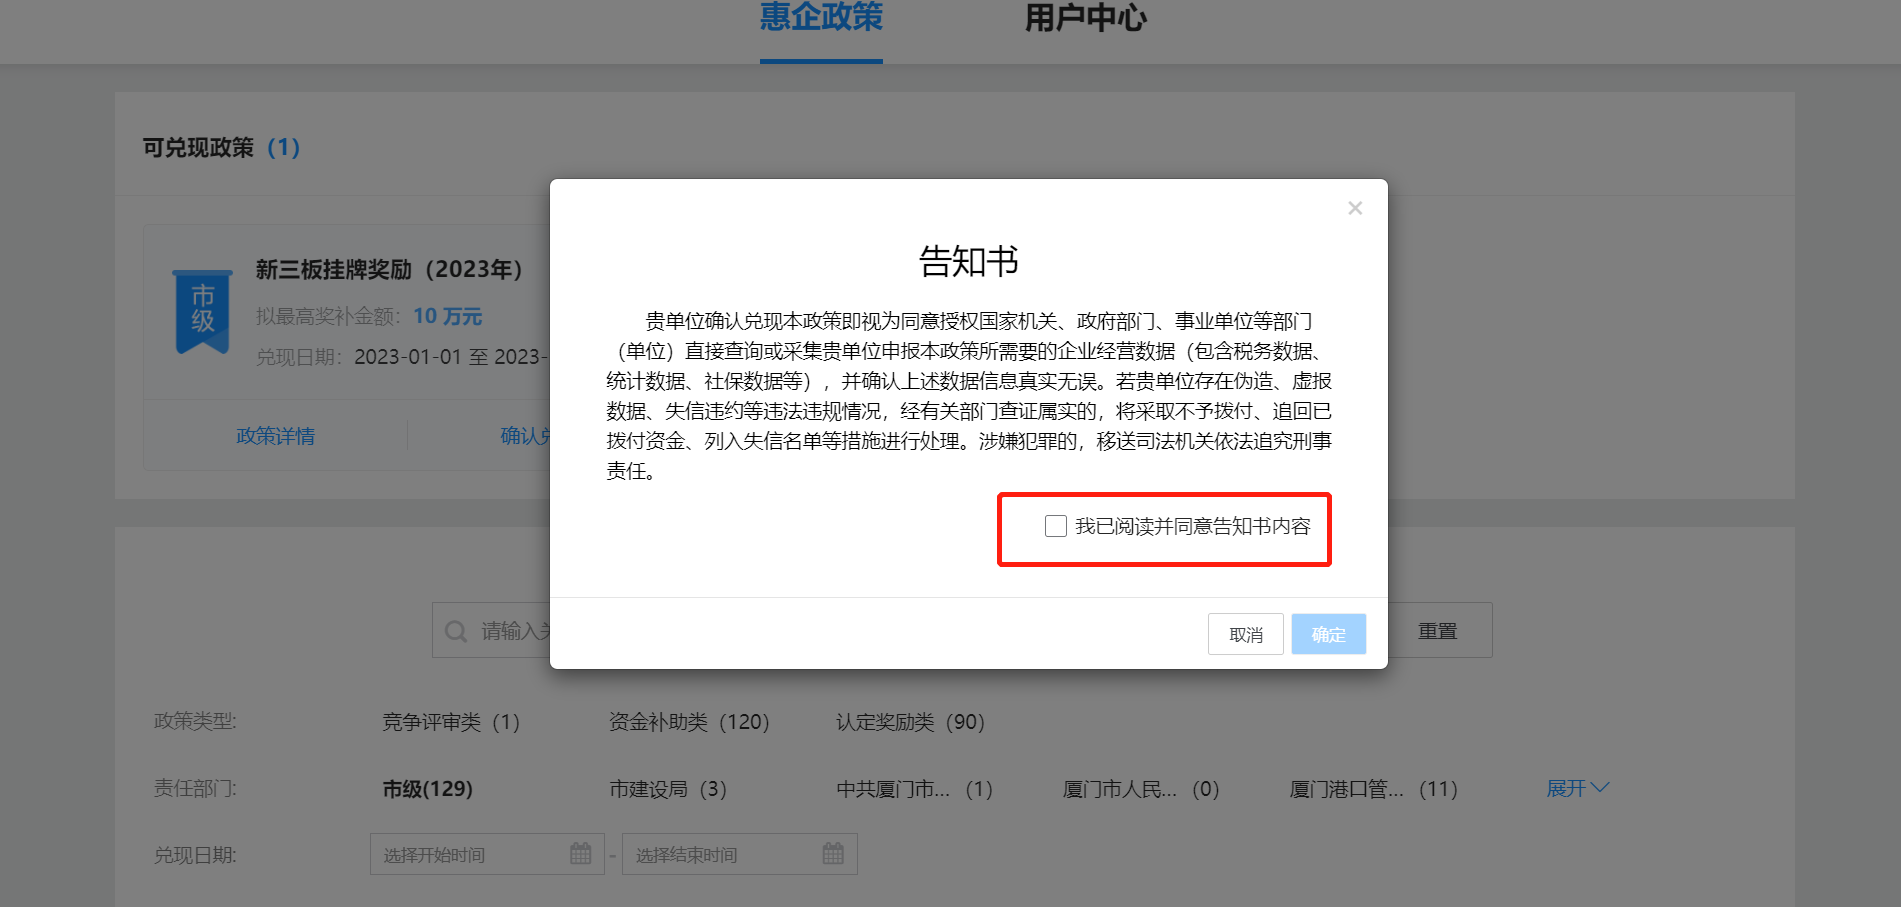1901x907 pixels.
Task: Click the 展开 chevron arrow
Action: coord(1600,788)
